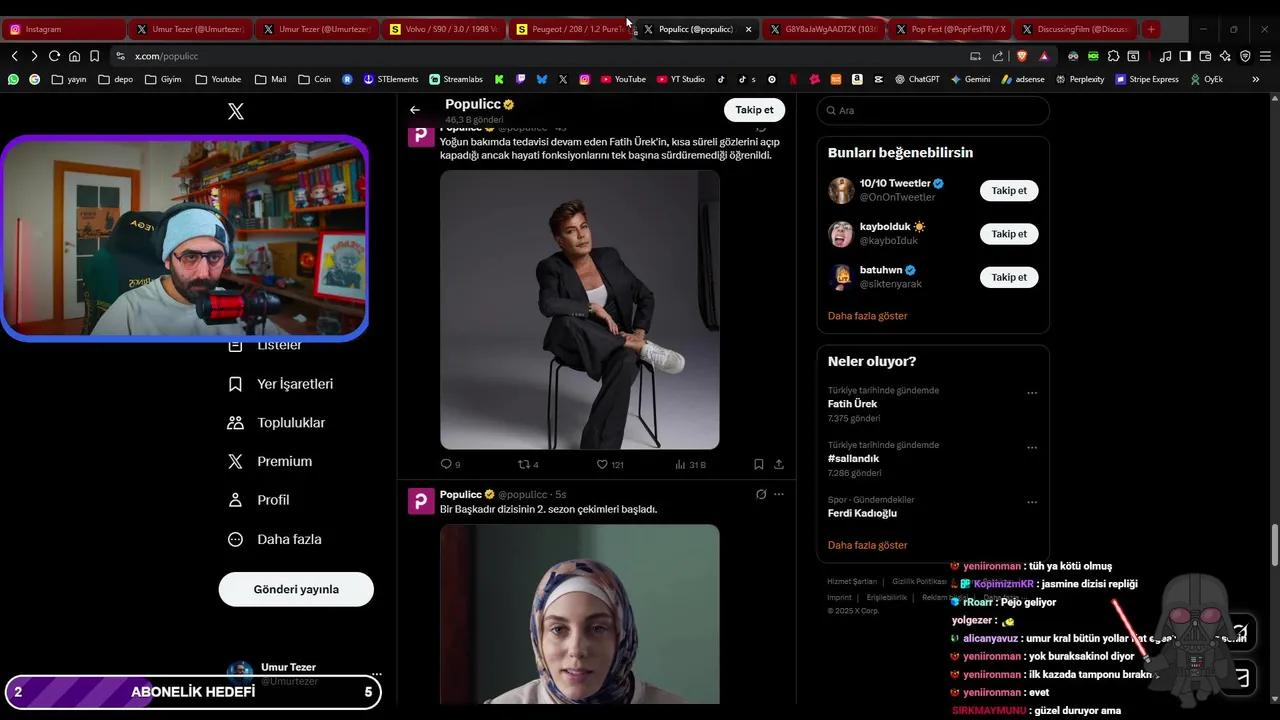
Task: Expand Daha fazla sidebar menu
Action: (275, 539)
